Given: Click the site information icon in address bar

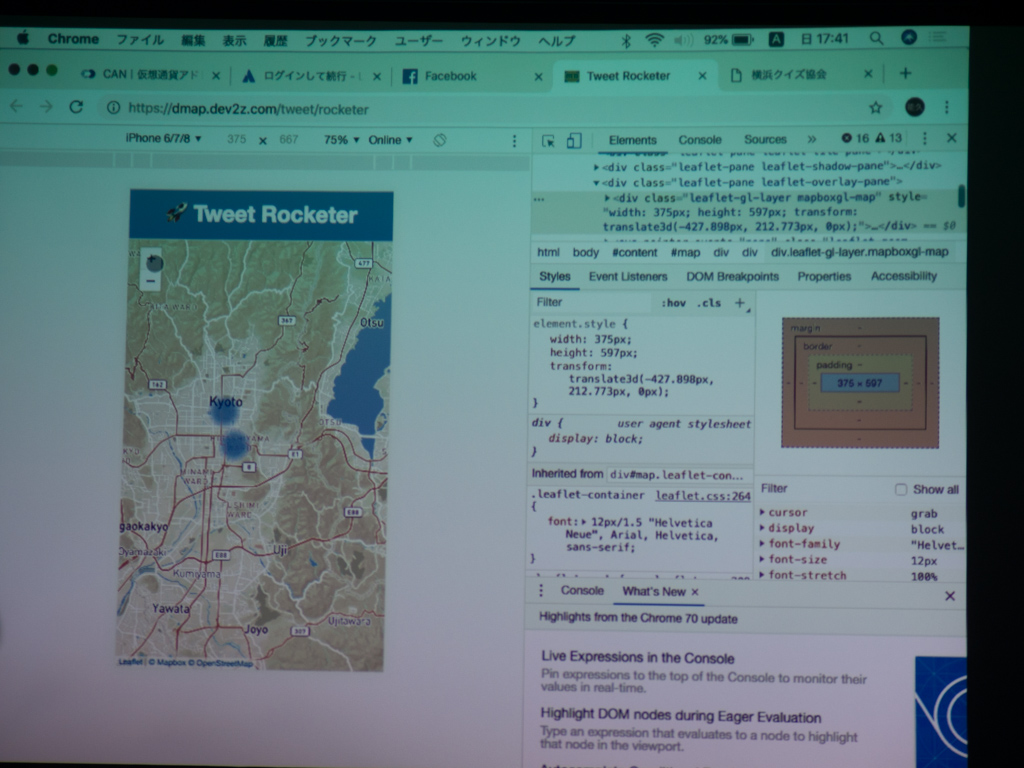Looking at the screenshot, I should 113,108.
